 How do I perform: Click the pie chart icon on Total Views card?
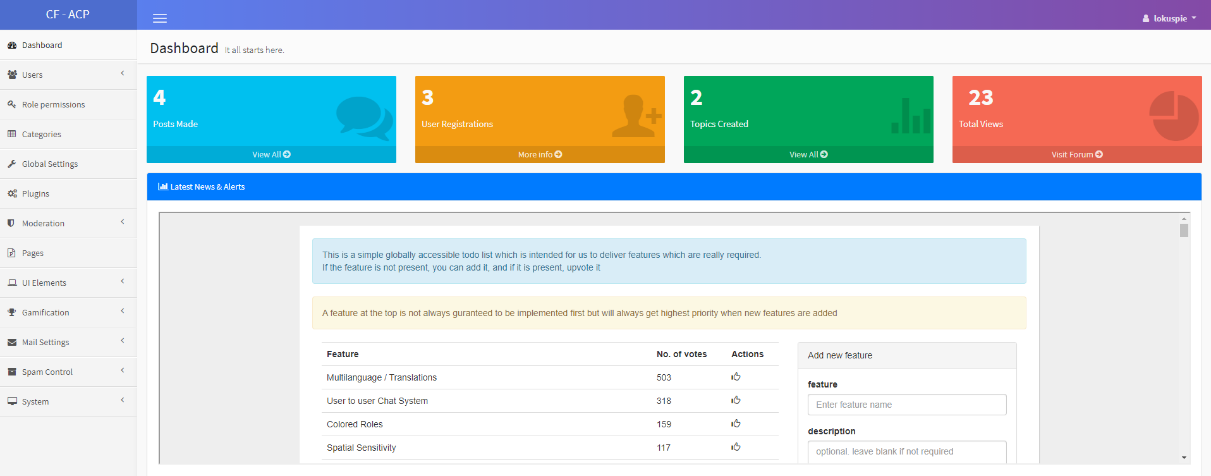1174,116
